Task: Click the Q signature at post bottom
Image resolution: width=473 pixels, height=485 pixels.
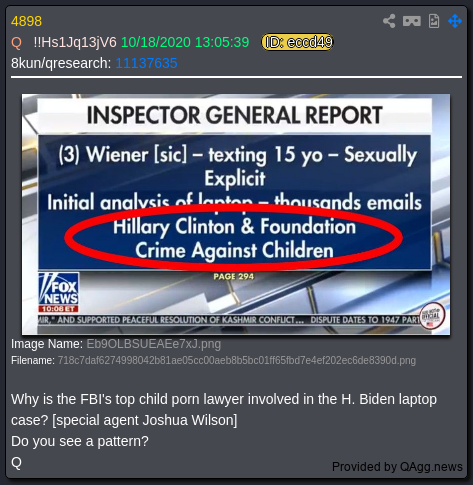Action: [16, 463]
